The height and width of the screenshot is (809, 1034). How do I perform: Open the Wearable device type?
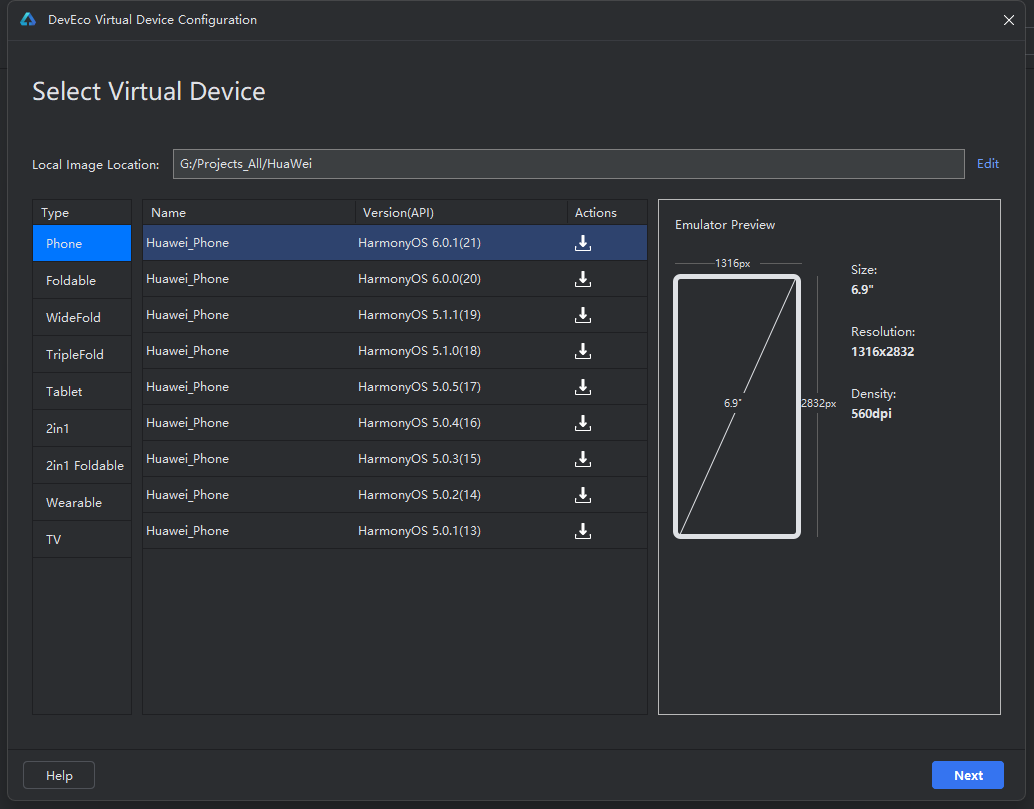(82, 502)
